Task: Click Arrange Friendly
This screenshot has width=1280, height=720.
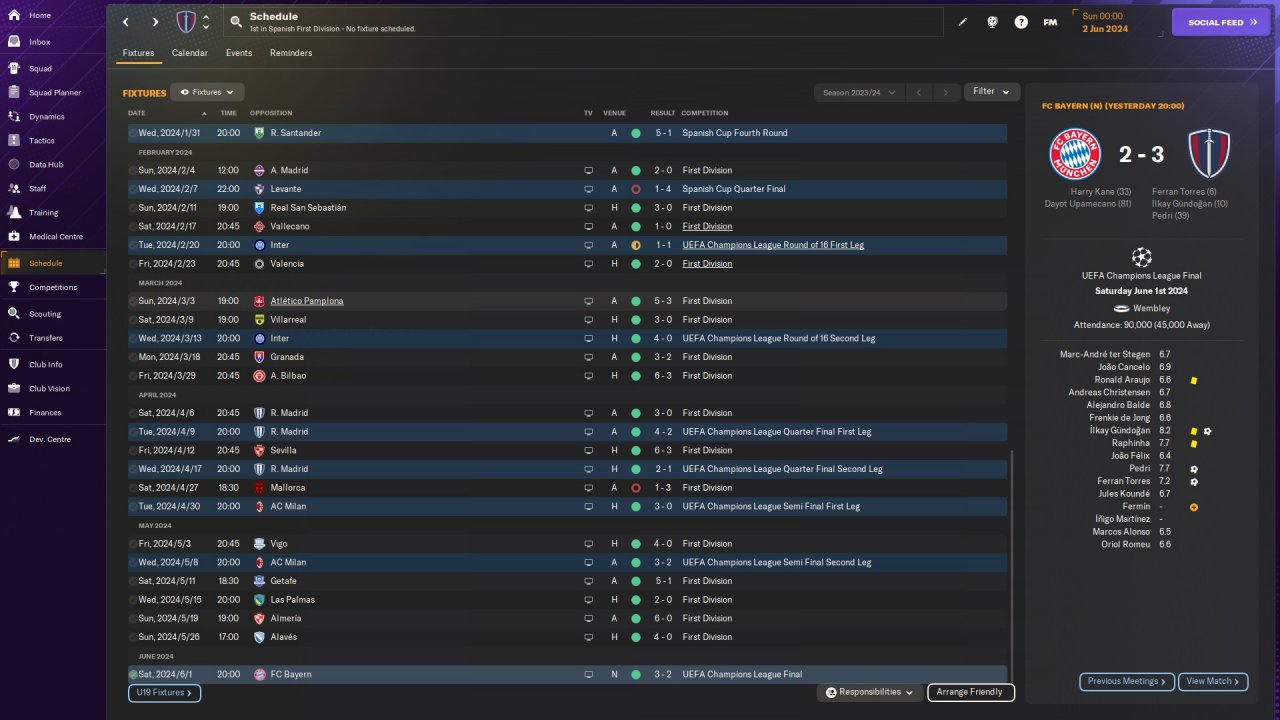Action: [x=971, y=692]
